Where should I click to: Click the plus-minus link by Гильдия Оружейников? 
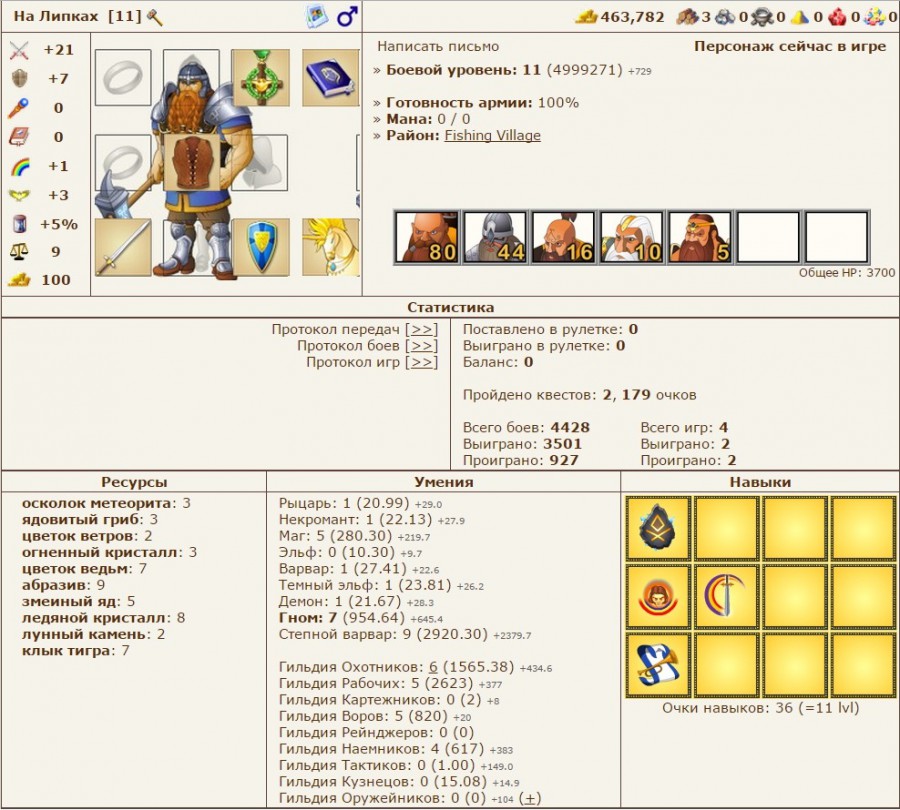[x=531, y=798]
